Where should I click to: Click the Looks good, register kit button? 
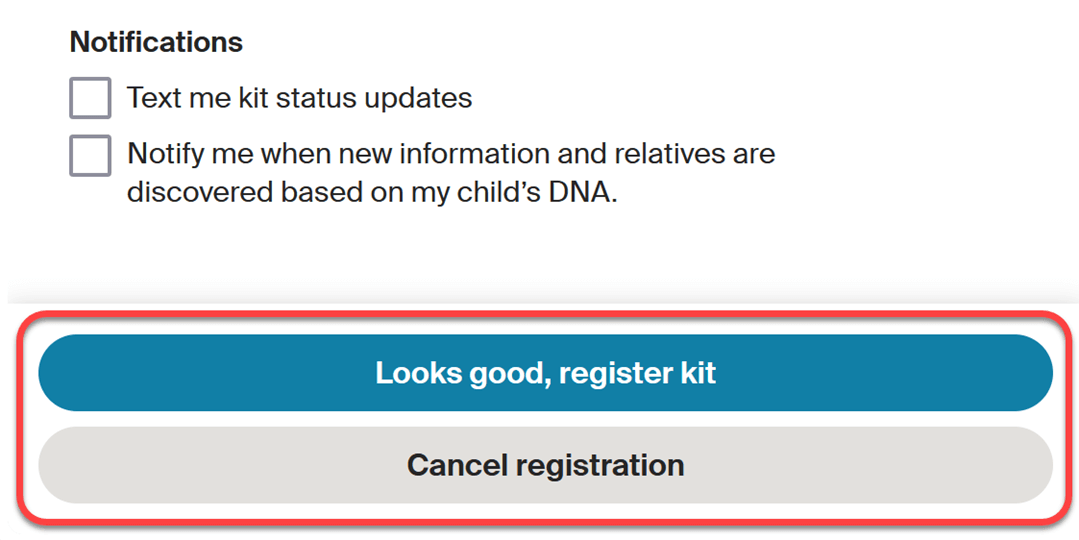[546, 373]
